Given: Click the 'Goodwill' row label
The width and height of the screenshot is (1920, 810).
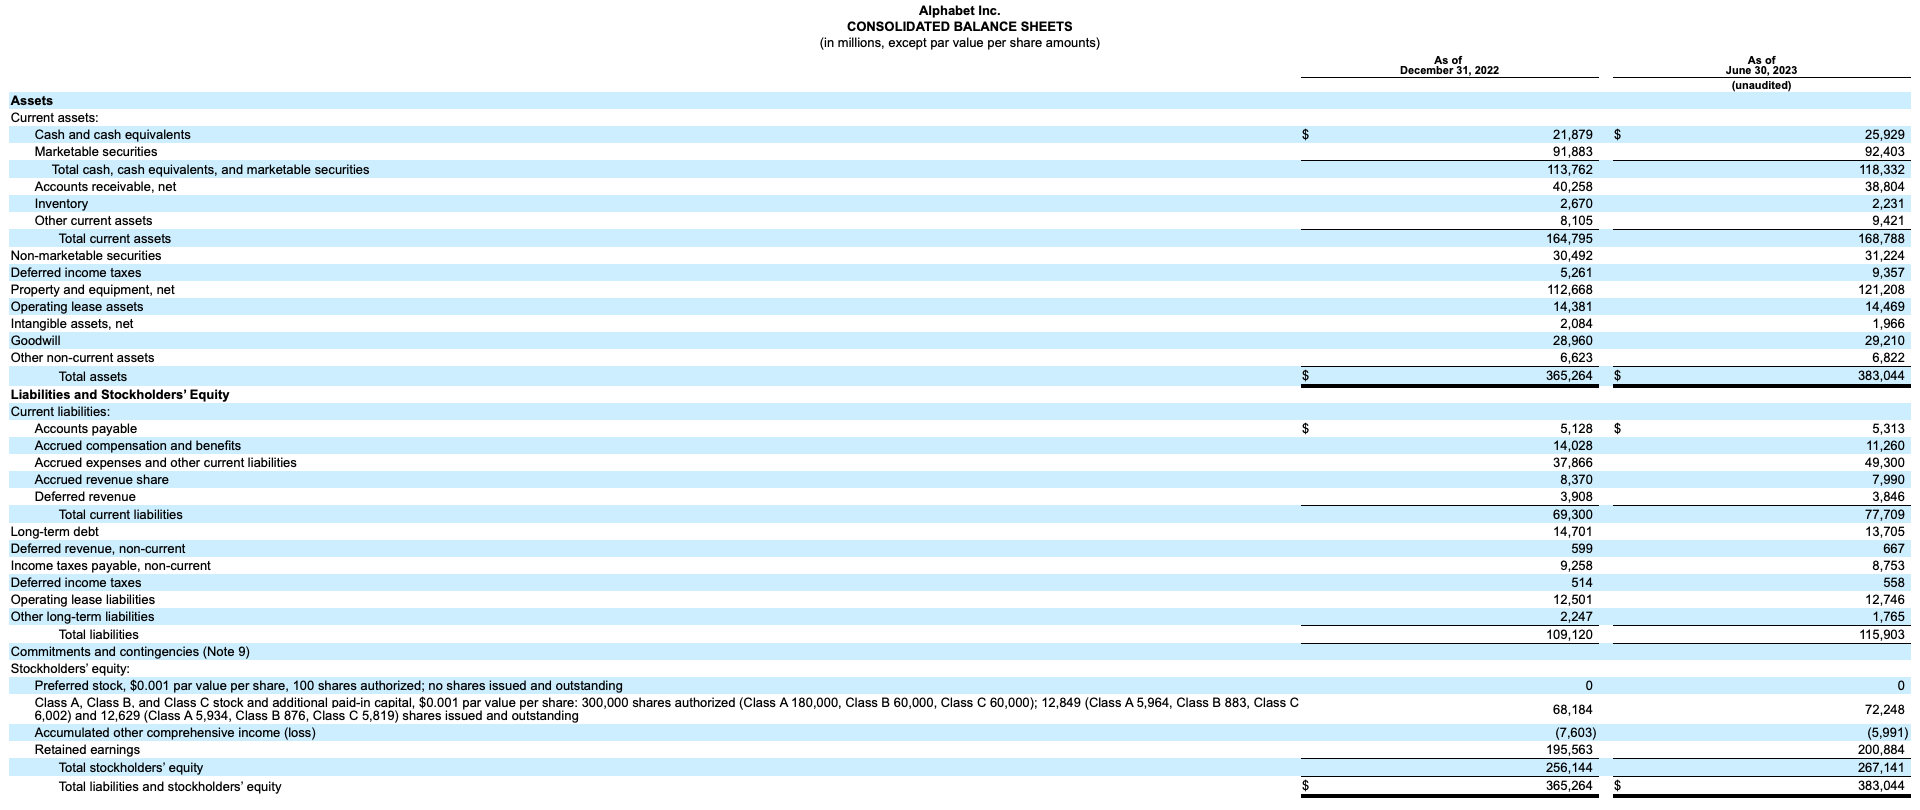Looking at the screenshot, I should (35, 341).
